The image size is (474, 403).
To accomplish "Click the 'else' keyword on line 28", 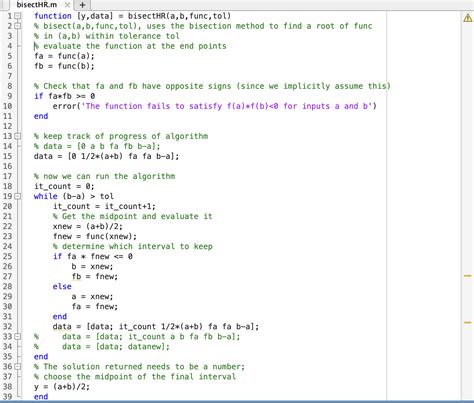I will [62, 286].
